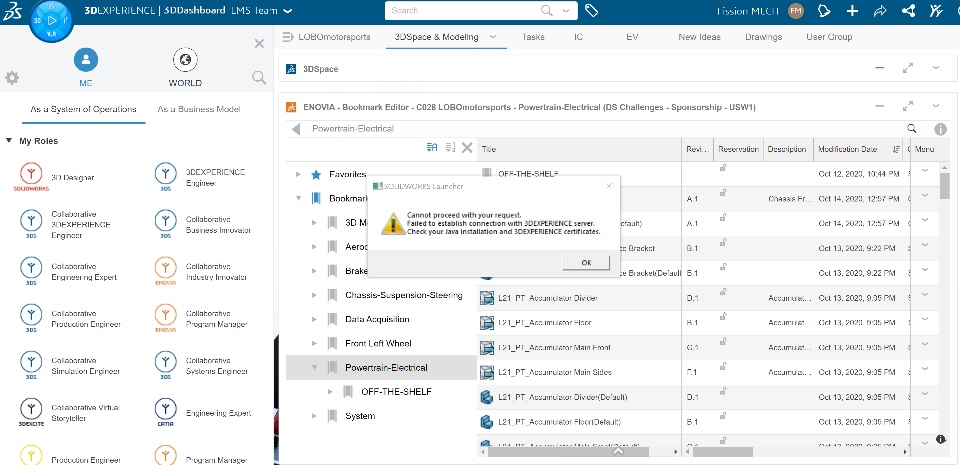Viewport: 960px width, 465px height.
Task: Open Collaborative Virtual Storyteller 3DEXCITE role
Action: coord(31,412)
